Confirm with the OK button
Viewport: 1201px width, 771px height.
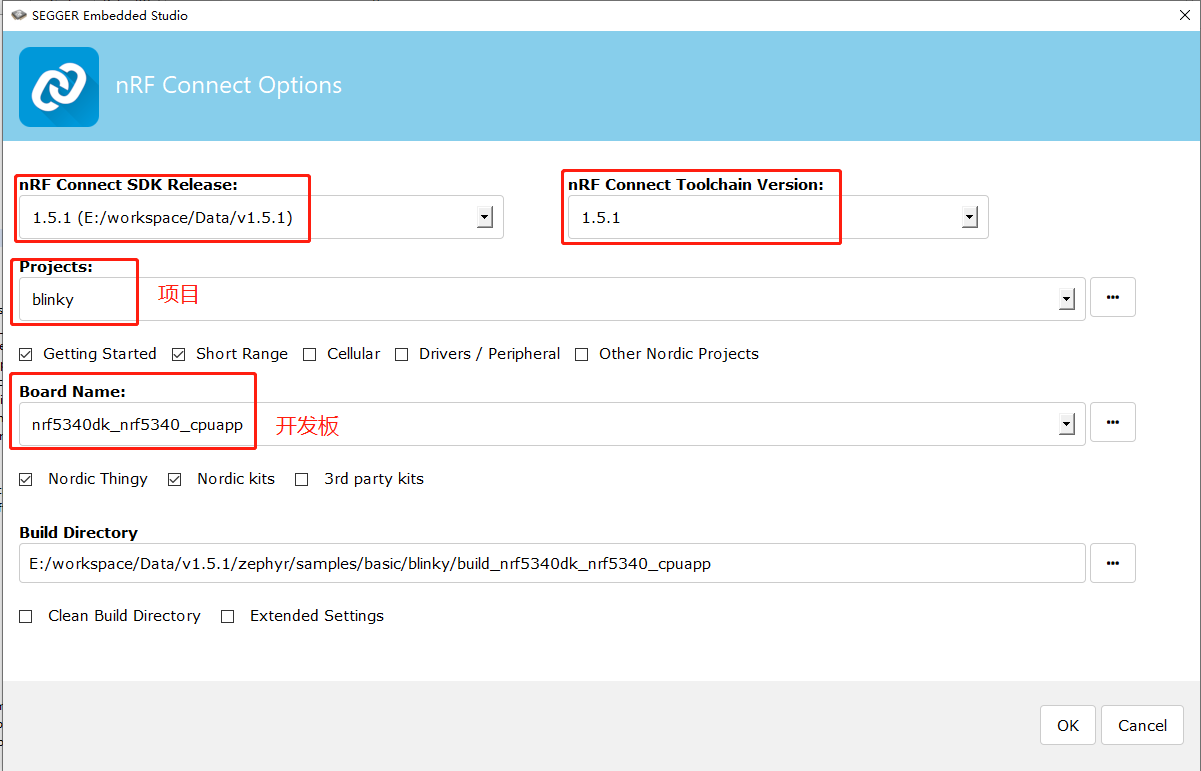(x=1068, y=725)
